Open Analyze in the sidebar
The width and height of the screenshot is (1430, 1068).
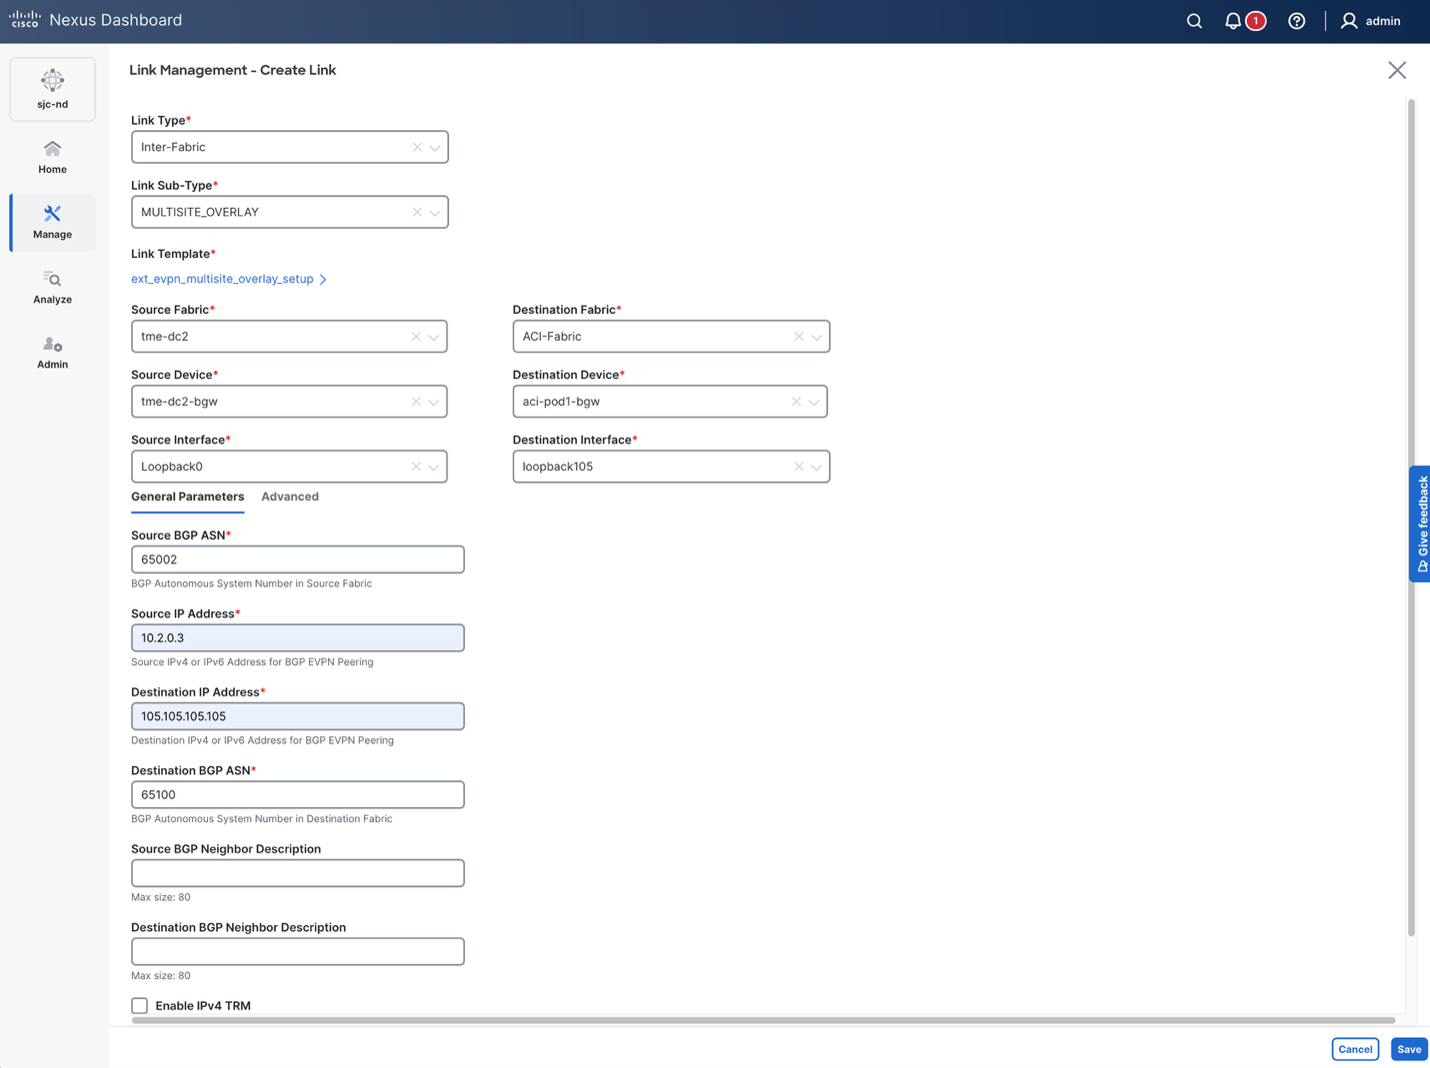point(52,287)
